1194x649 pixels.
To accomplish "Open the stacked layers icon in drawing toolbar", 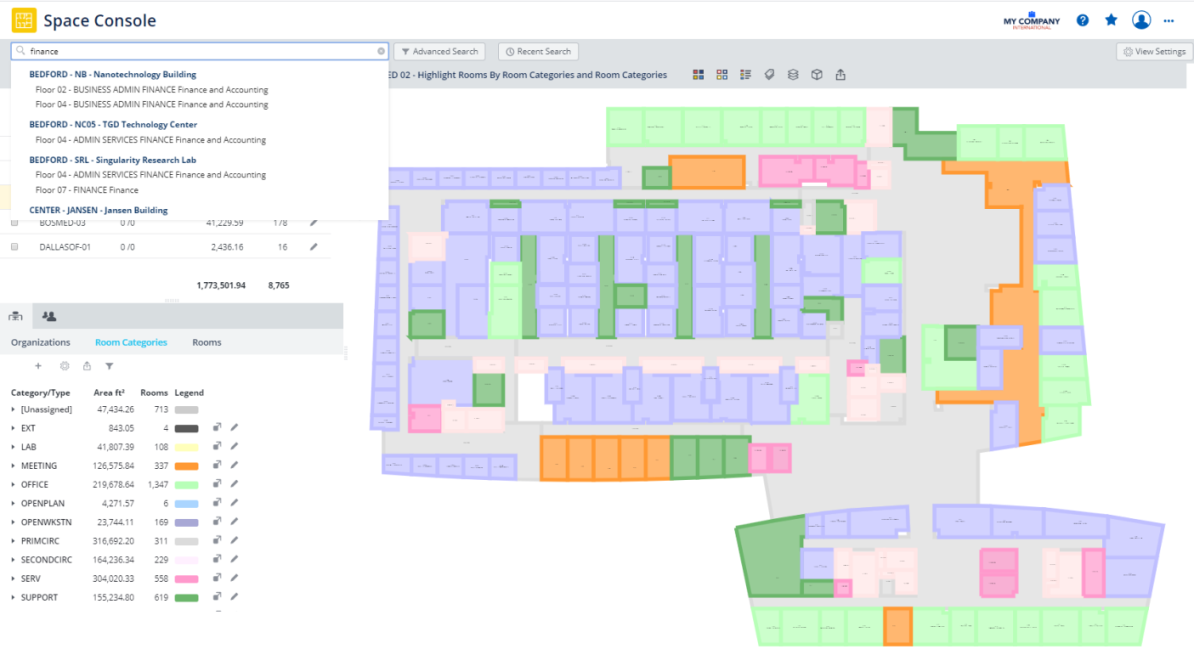I will pyautogui.click(x=793, y=75).
